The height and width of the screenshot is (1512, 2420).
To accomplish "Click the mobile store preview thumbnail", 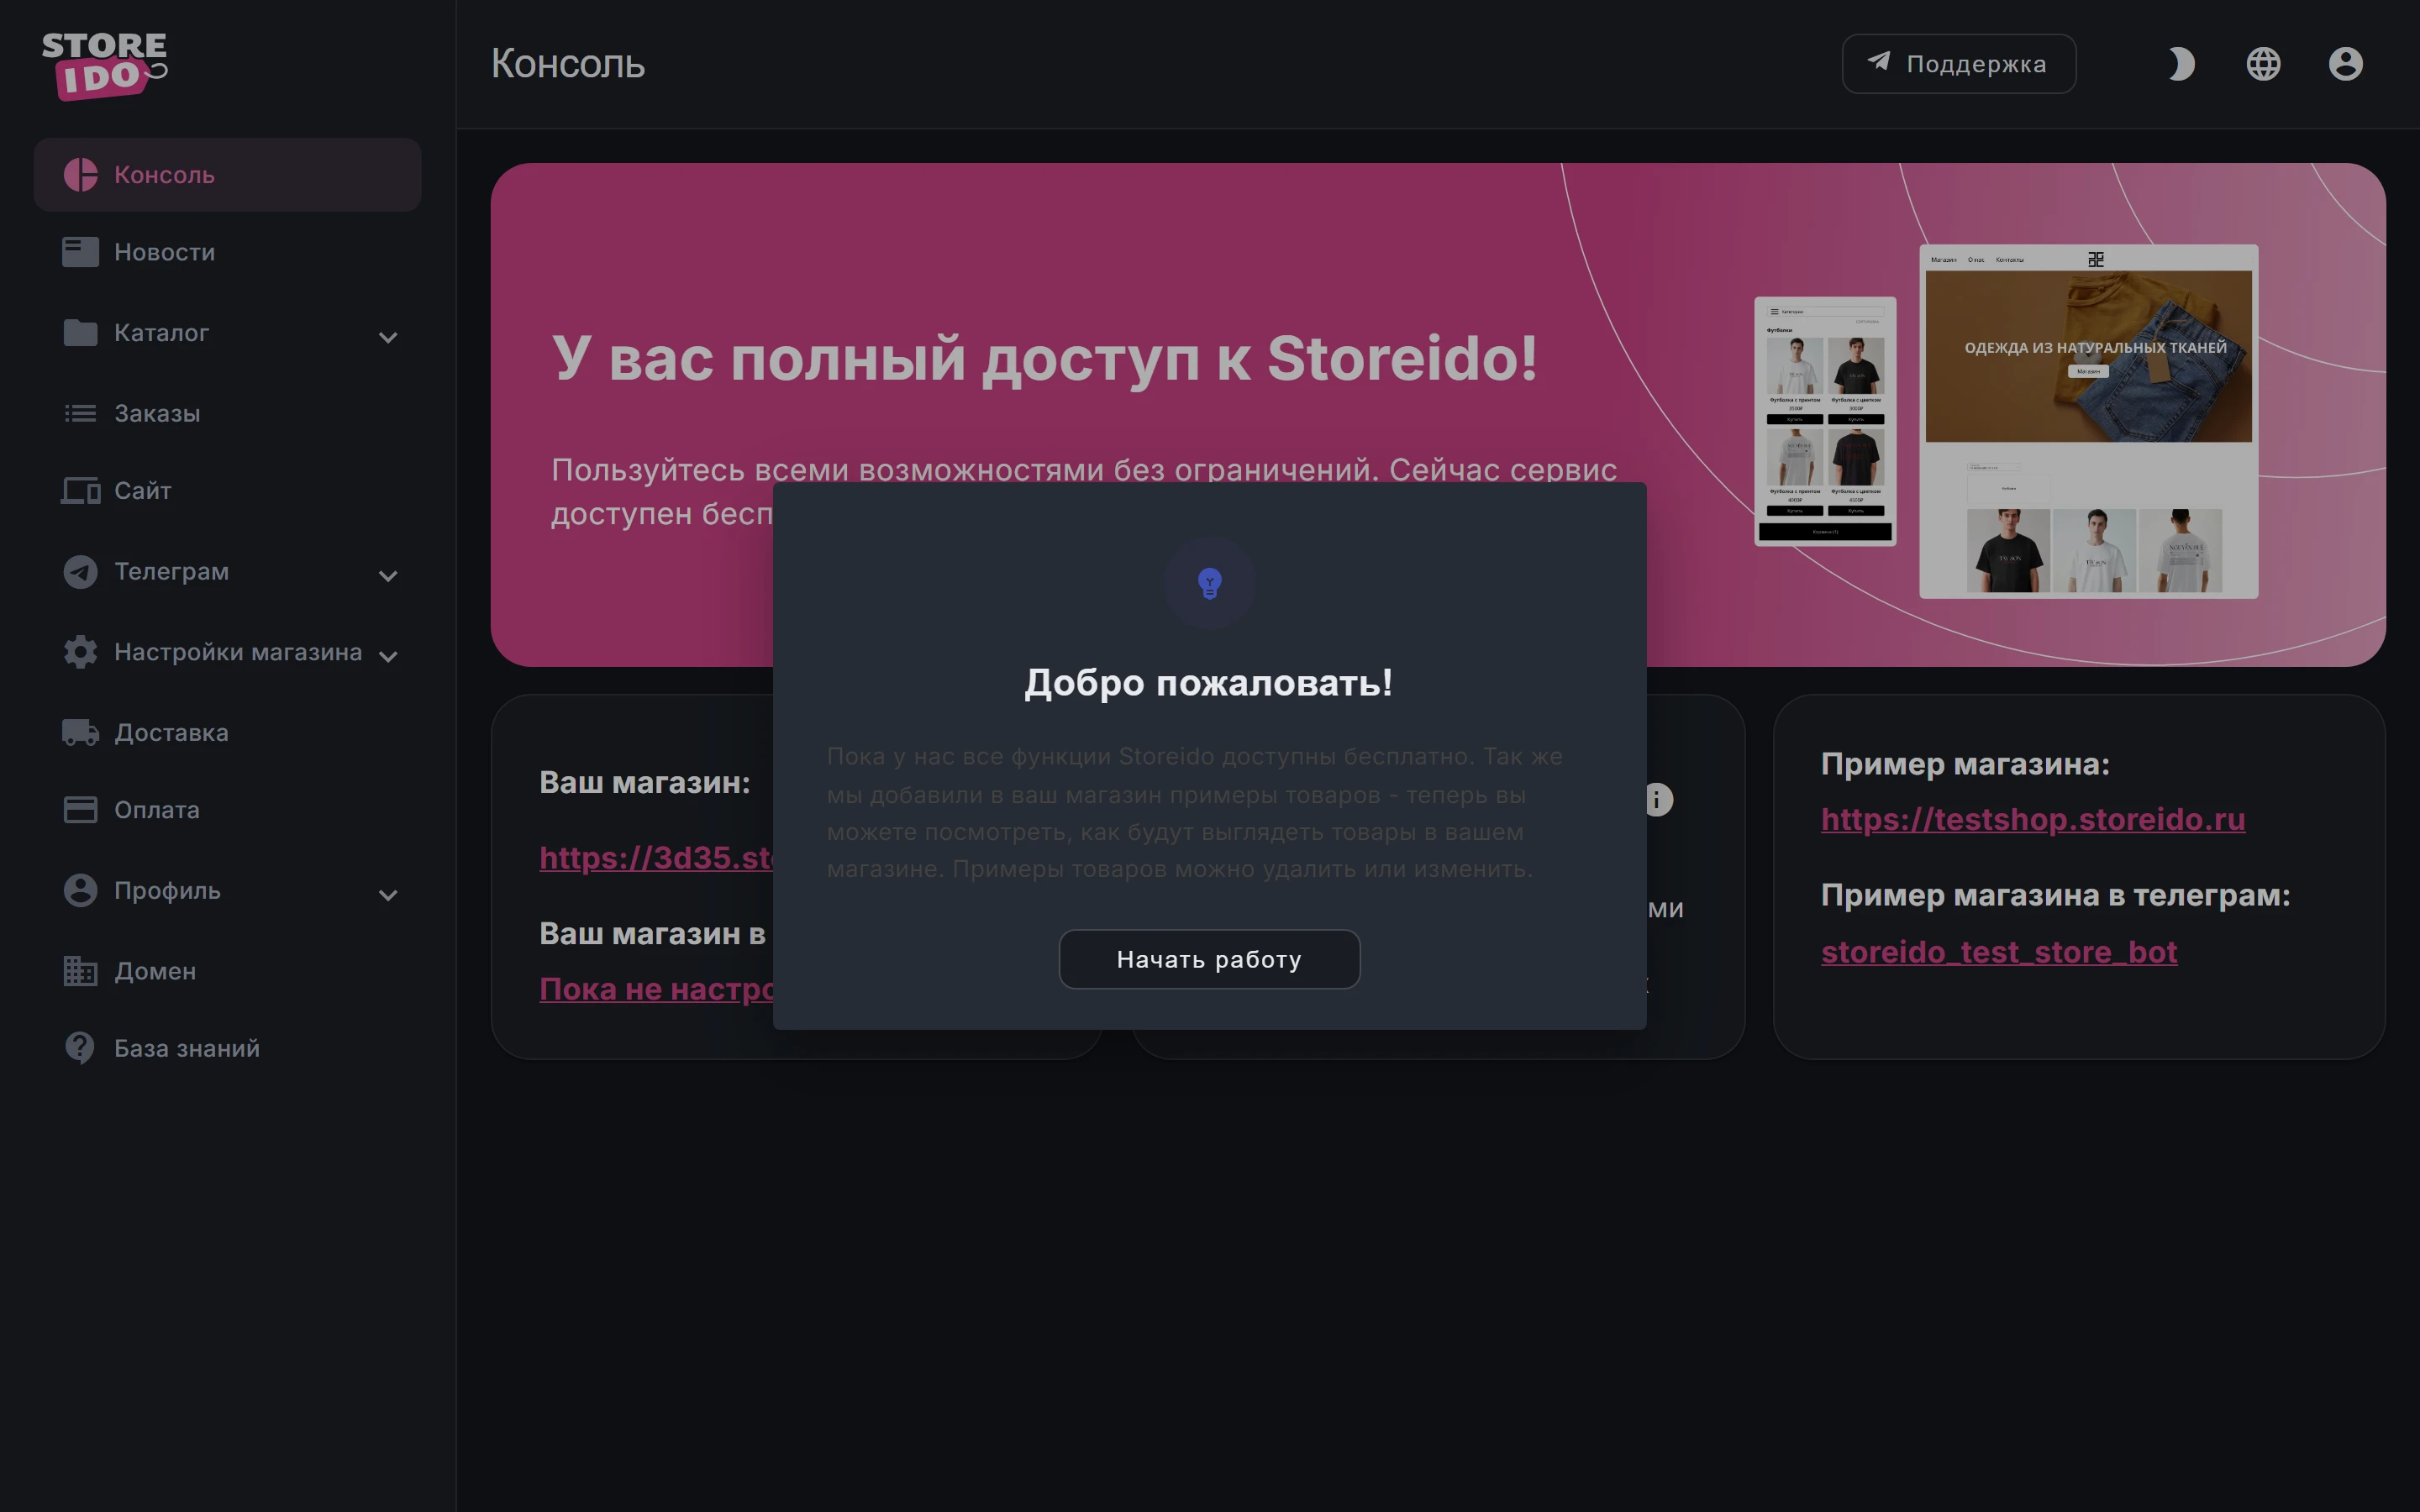I will coord(1825,421).
